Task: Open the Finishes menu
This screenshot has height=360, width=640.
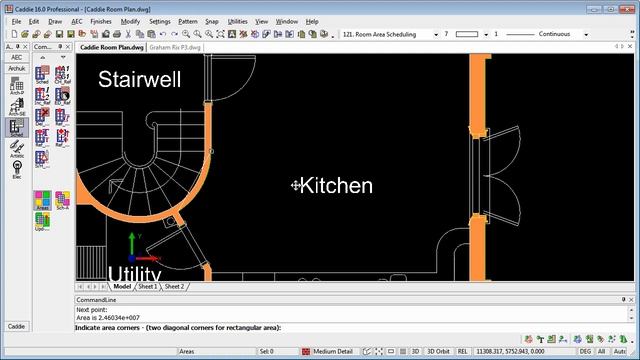Action: [x=101, y=21]
